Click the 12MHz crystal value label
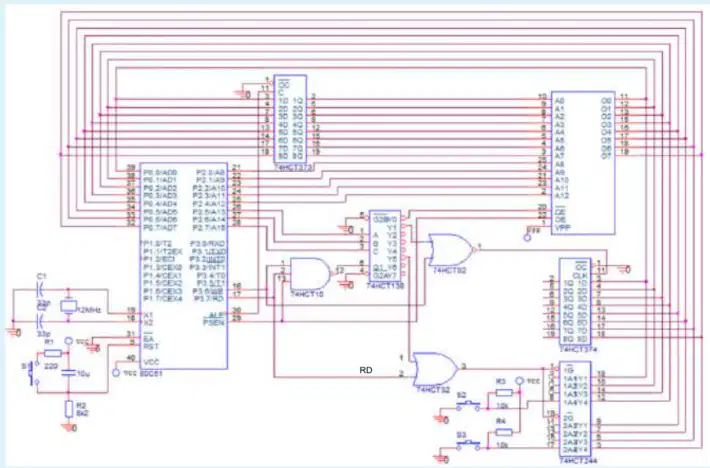This screenshot has height=468, width=710. 89,310
